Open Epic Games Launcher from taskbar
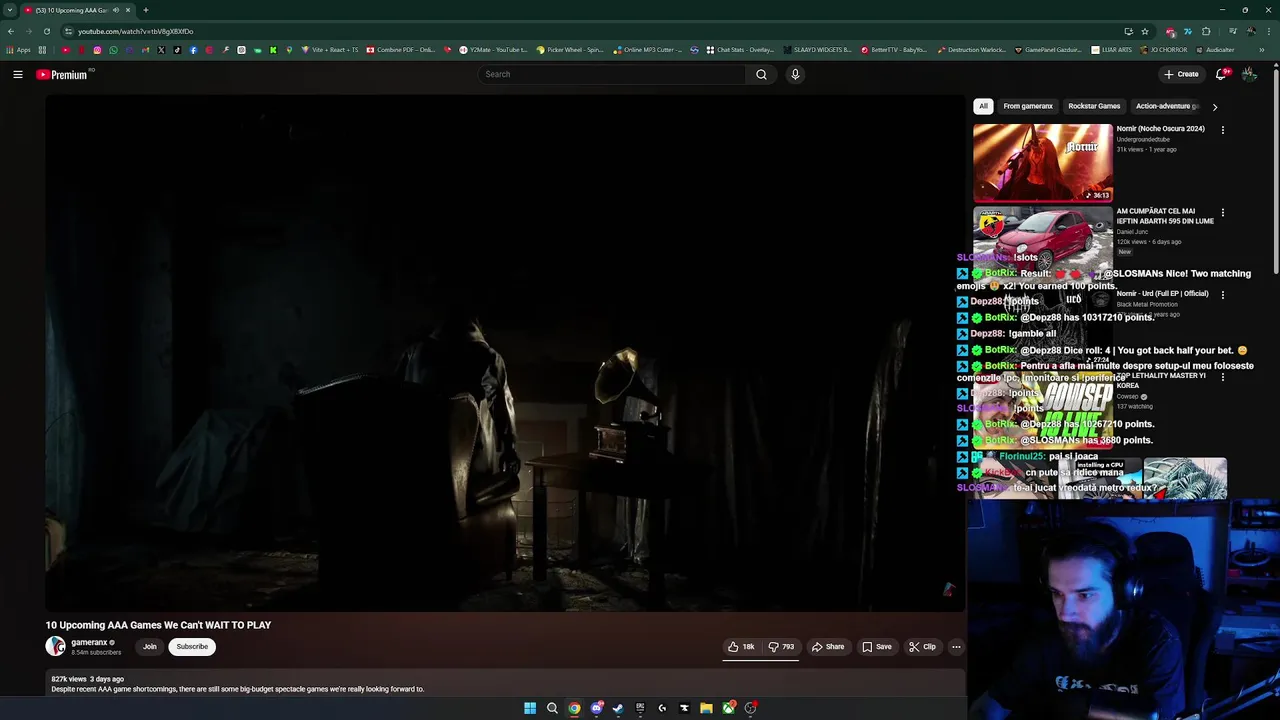This screenshot has width=1280, height=720. click(x=640, y=708)
